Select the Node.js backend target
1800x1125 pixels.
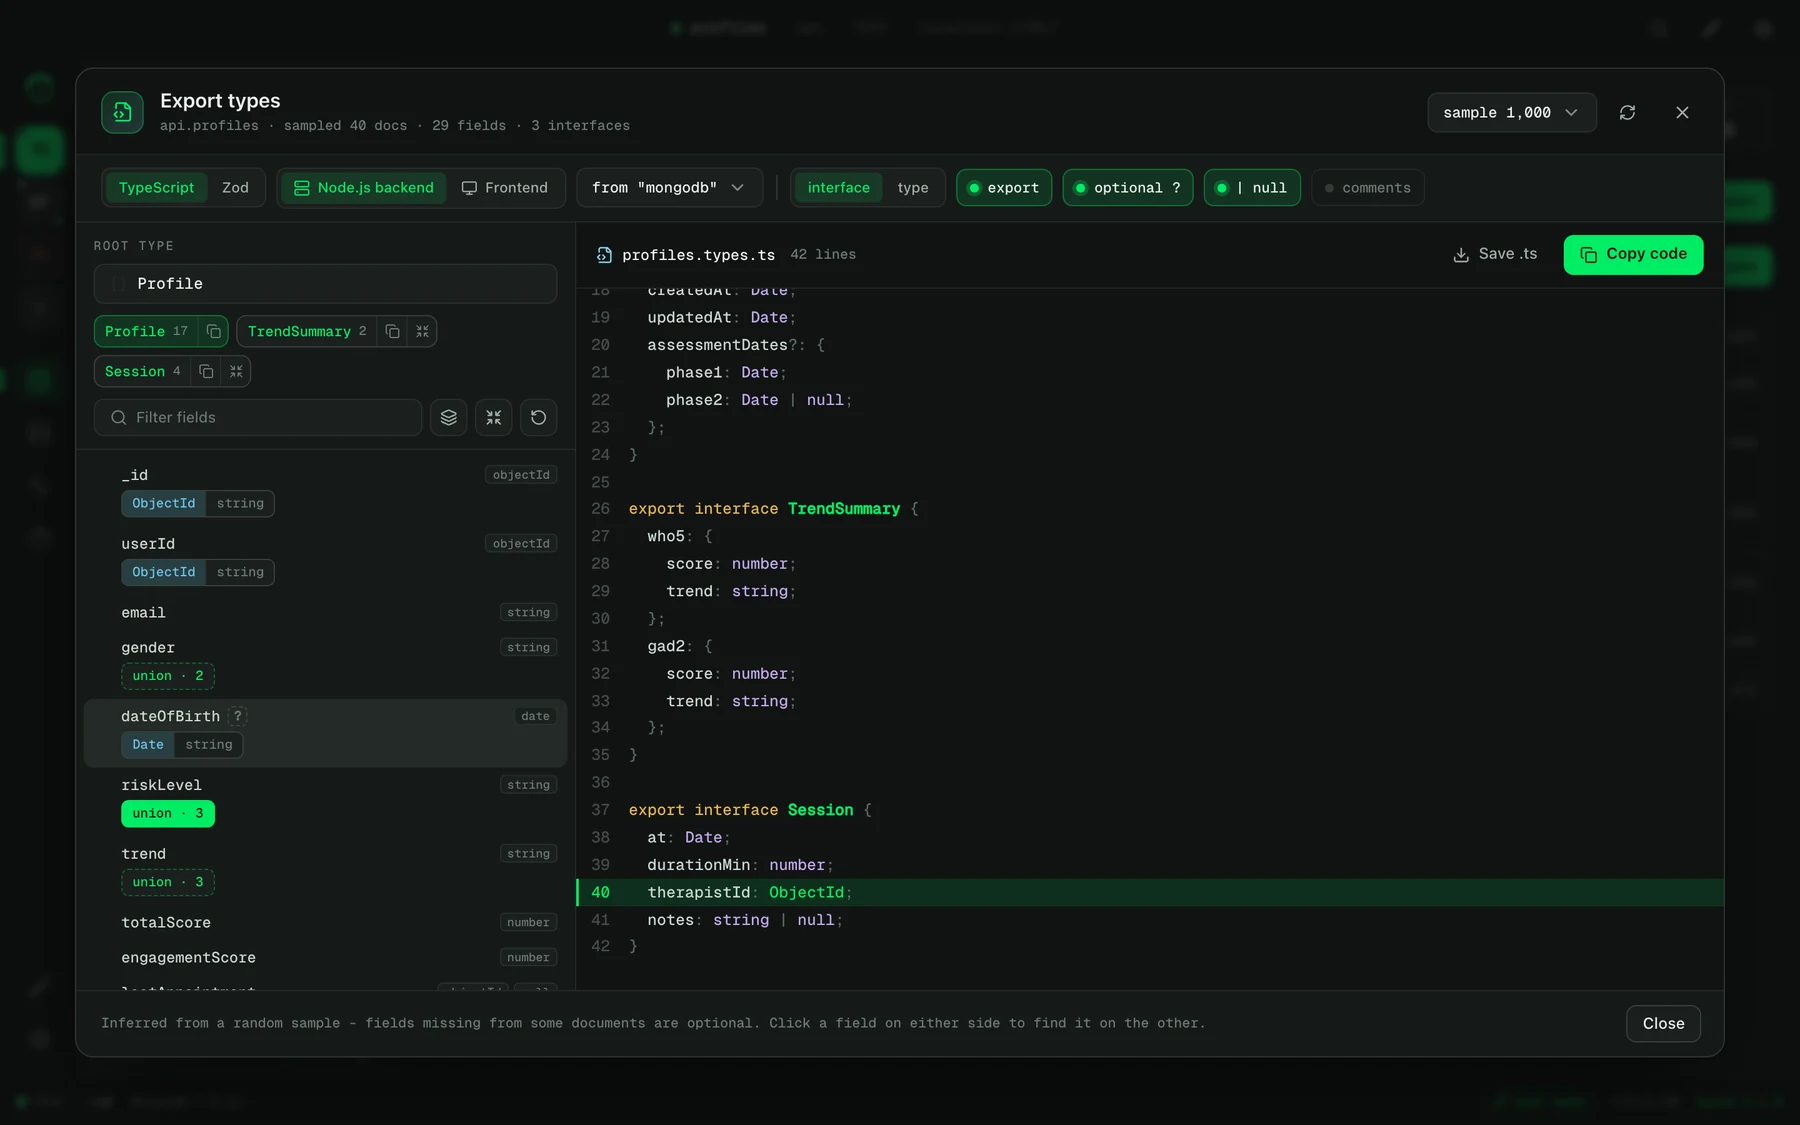[x=364, y=188]
